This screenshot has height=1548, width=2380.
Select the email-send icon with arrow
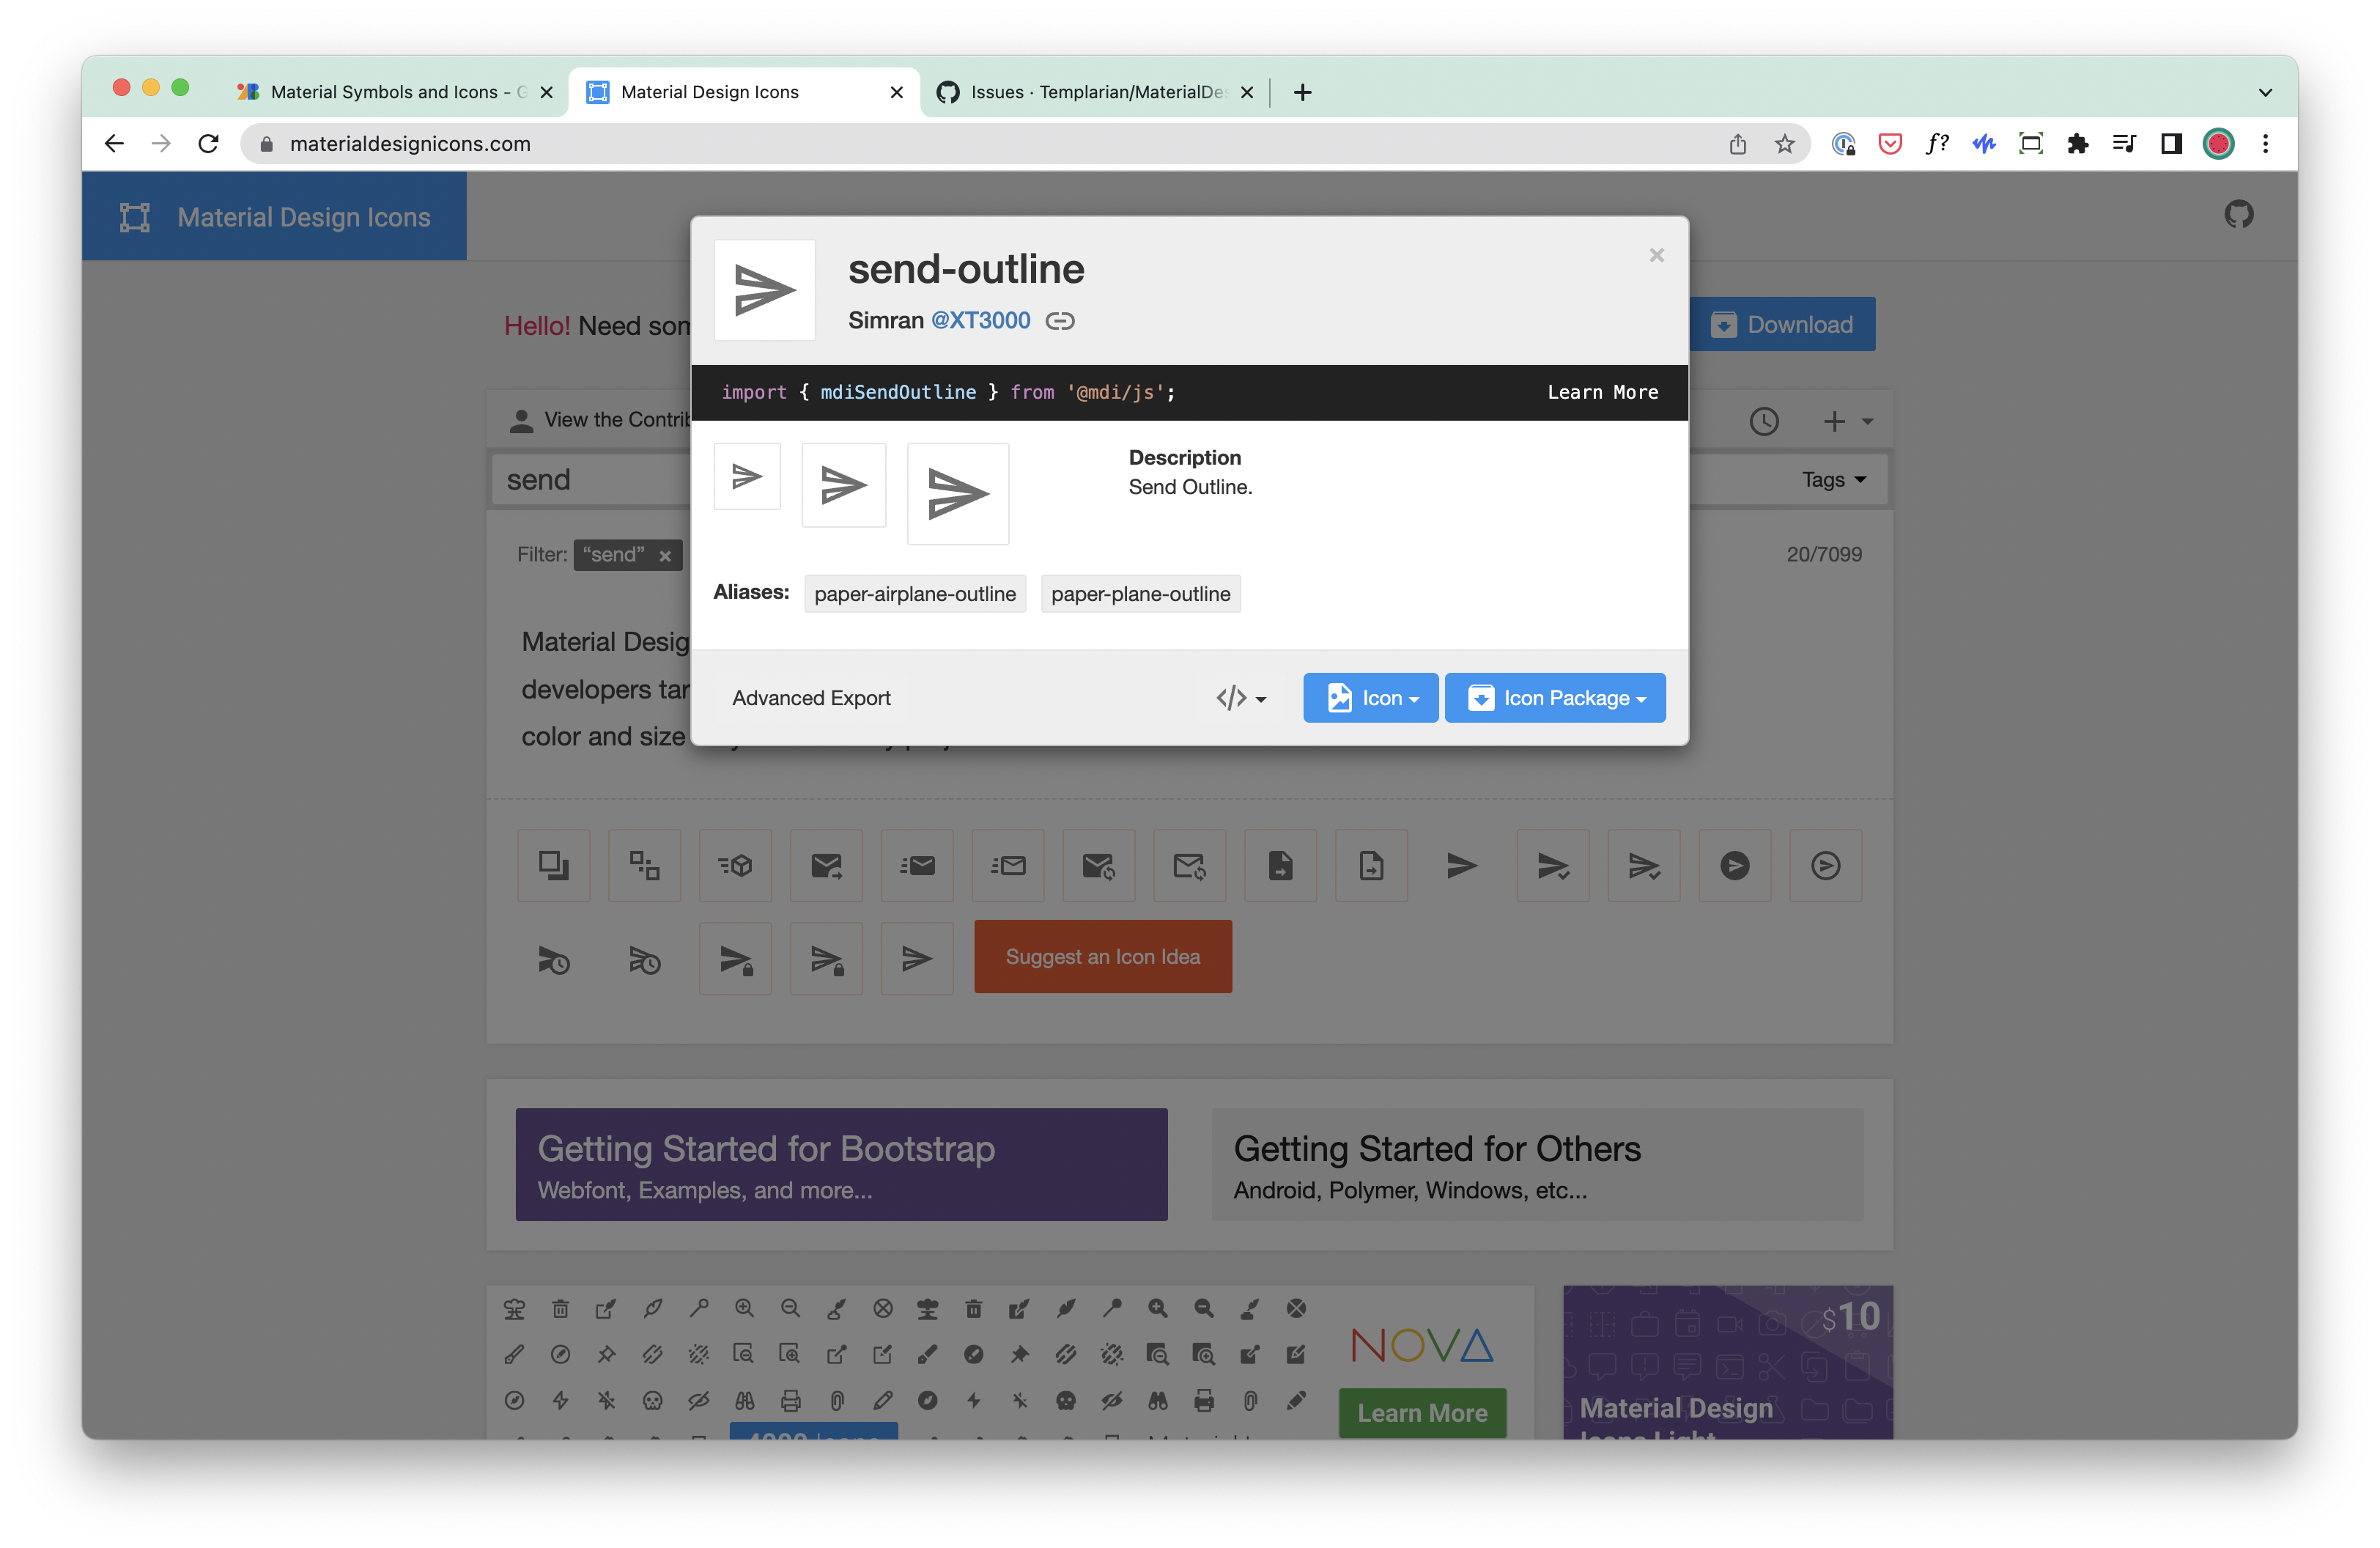826,865
